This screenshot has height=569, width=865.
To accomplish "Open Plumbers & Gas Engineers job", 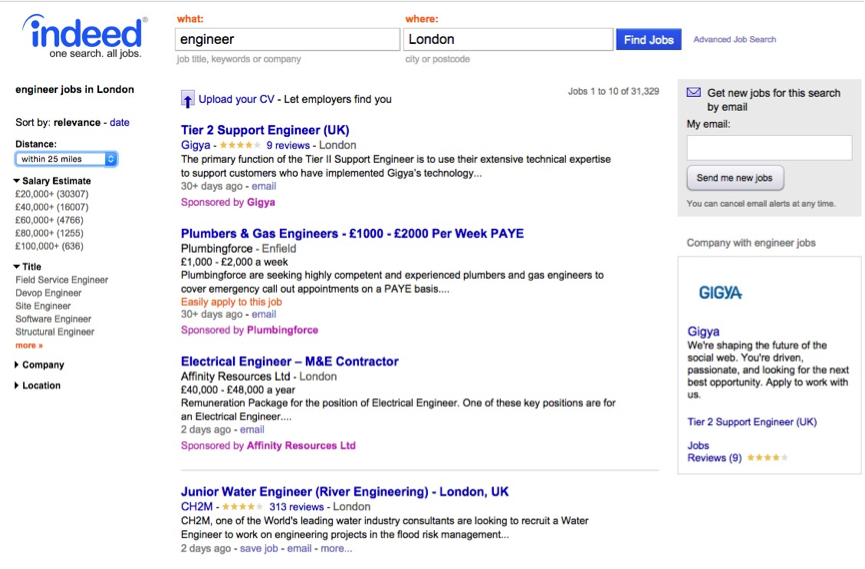I will click(352, 233).
